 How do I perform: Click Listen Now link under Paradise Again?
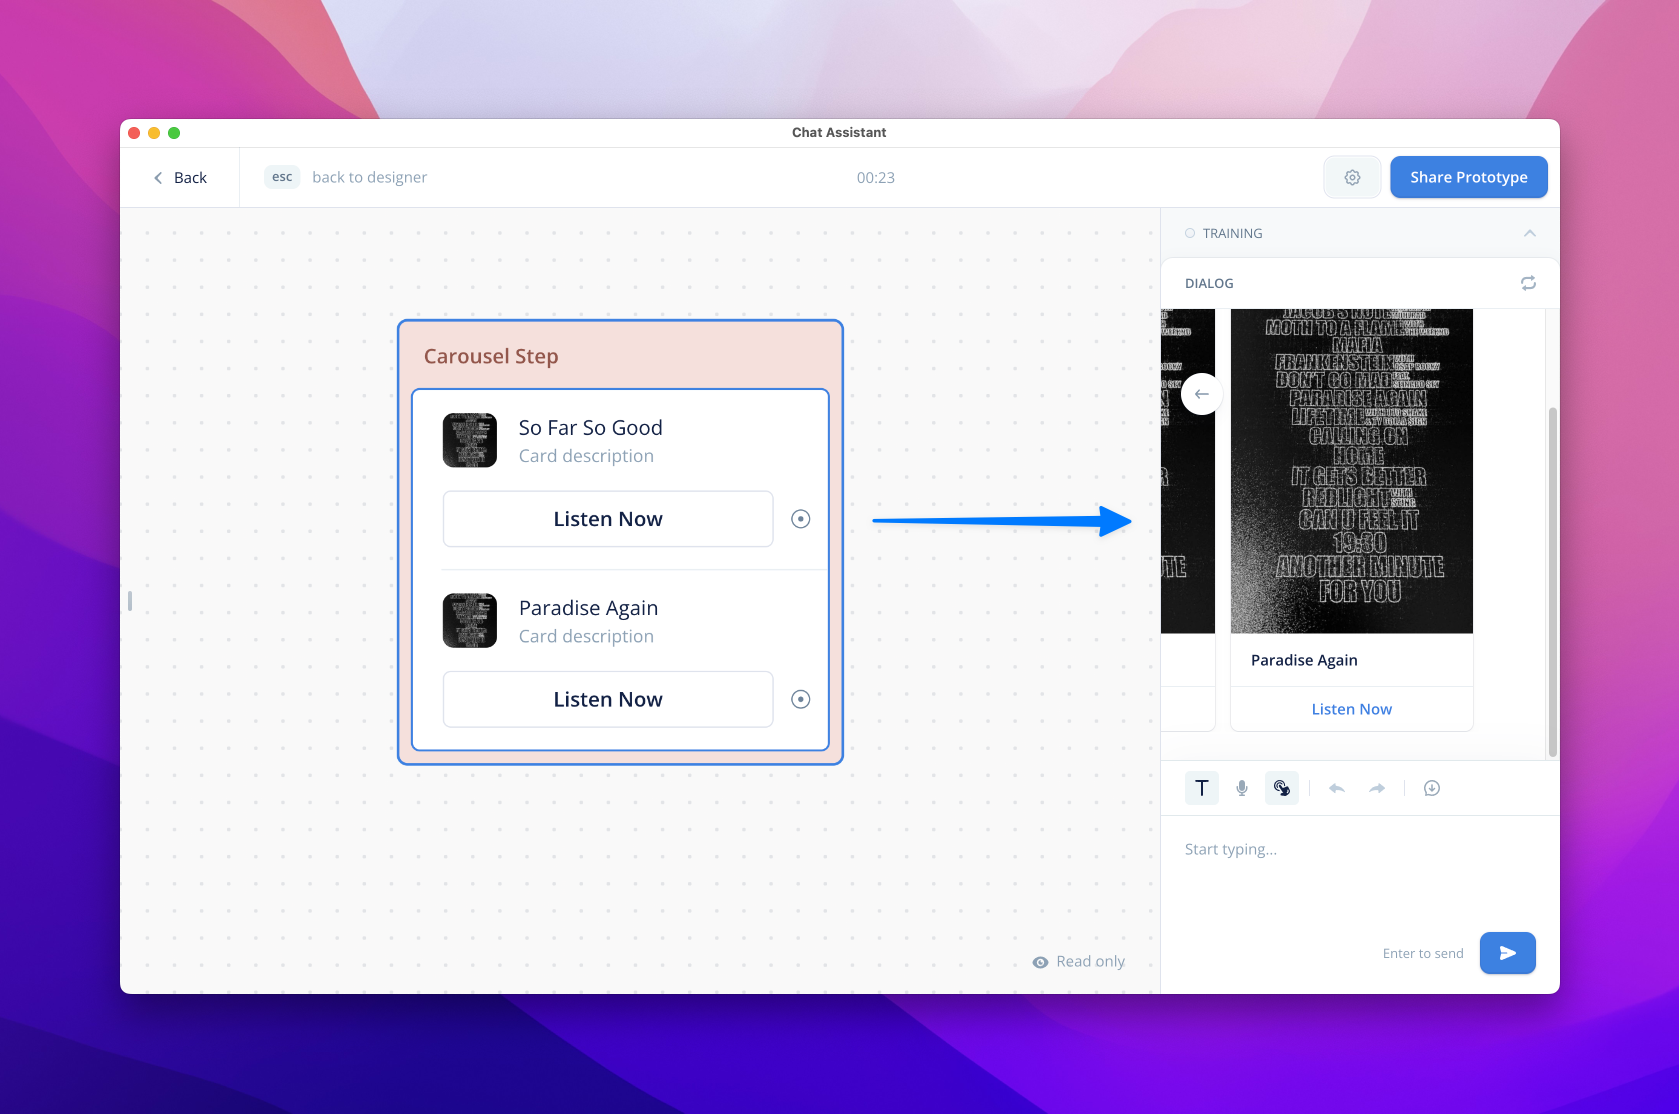click(1351, 709)
